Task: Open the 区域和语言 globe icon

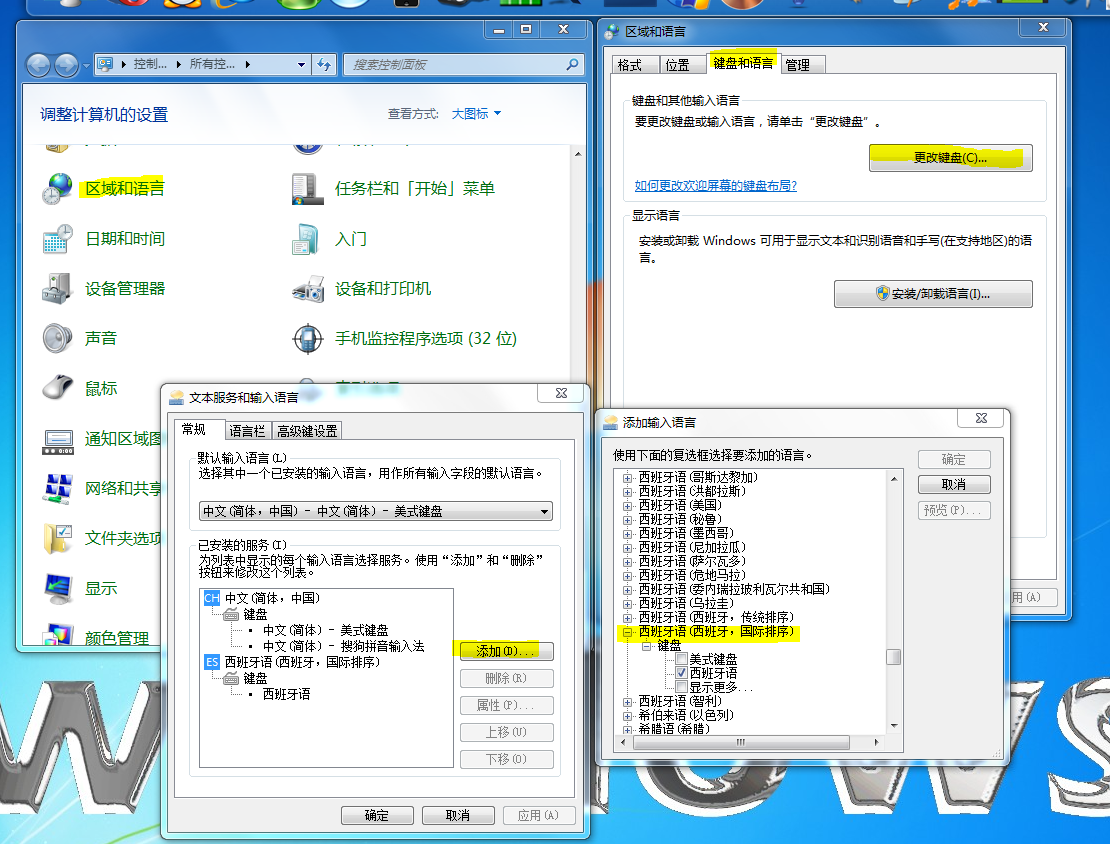Action: coord(57,189)
